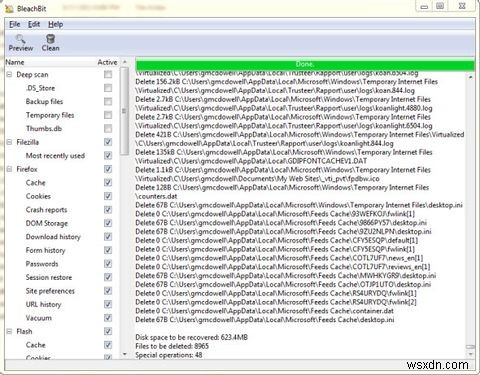Enable the Deep scan checkbox
This screenshot has height=375, width=480.
108,74
